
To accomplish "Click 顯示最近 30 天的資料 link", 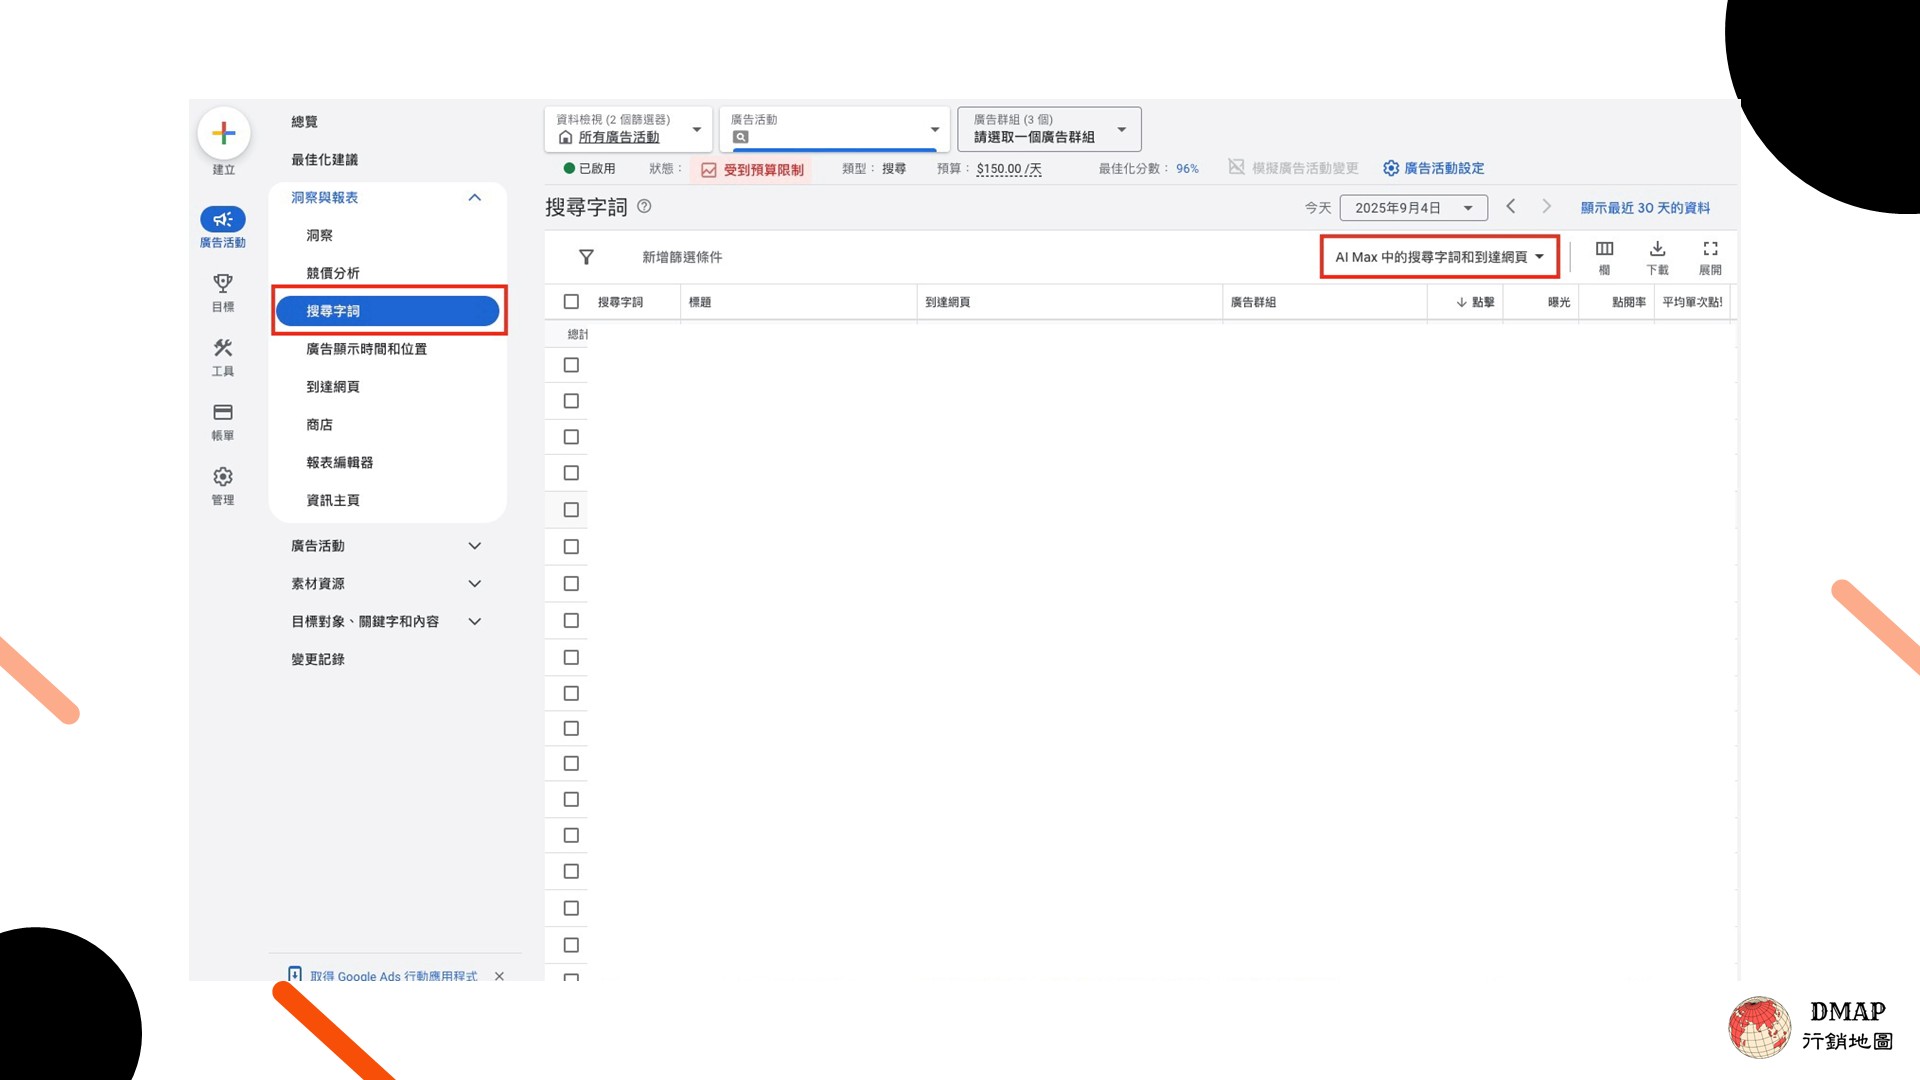I will click(1645, 208).
